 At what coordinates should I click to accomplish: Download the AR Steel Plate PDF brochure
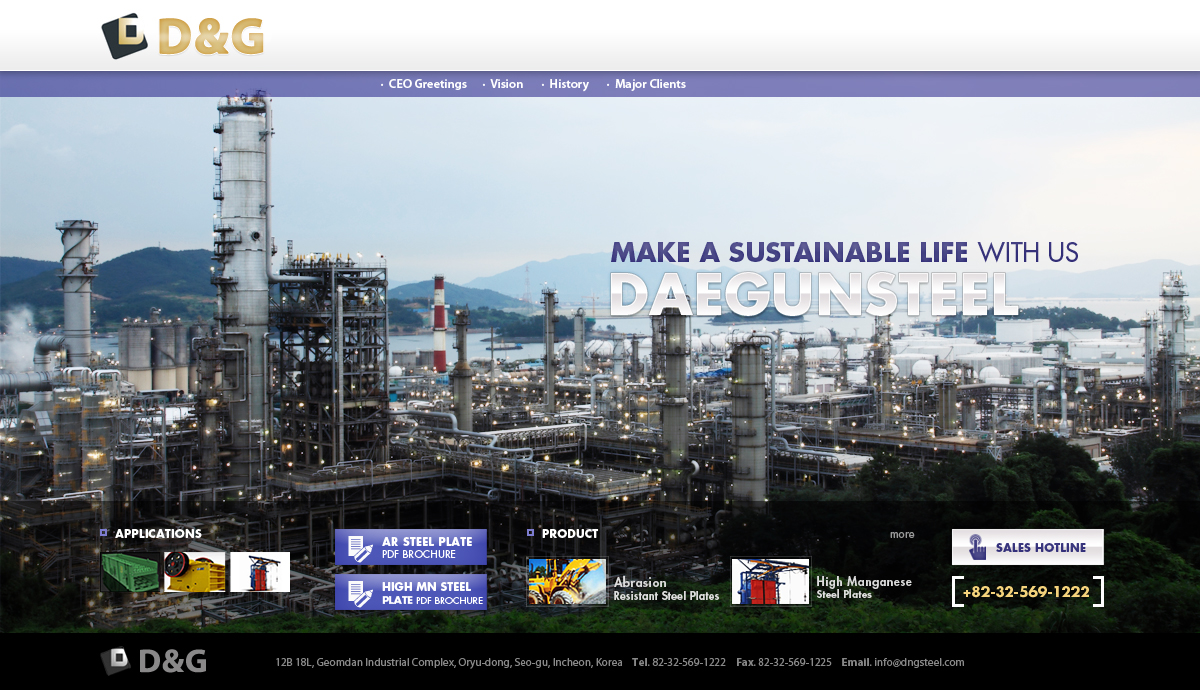[411, 548]
